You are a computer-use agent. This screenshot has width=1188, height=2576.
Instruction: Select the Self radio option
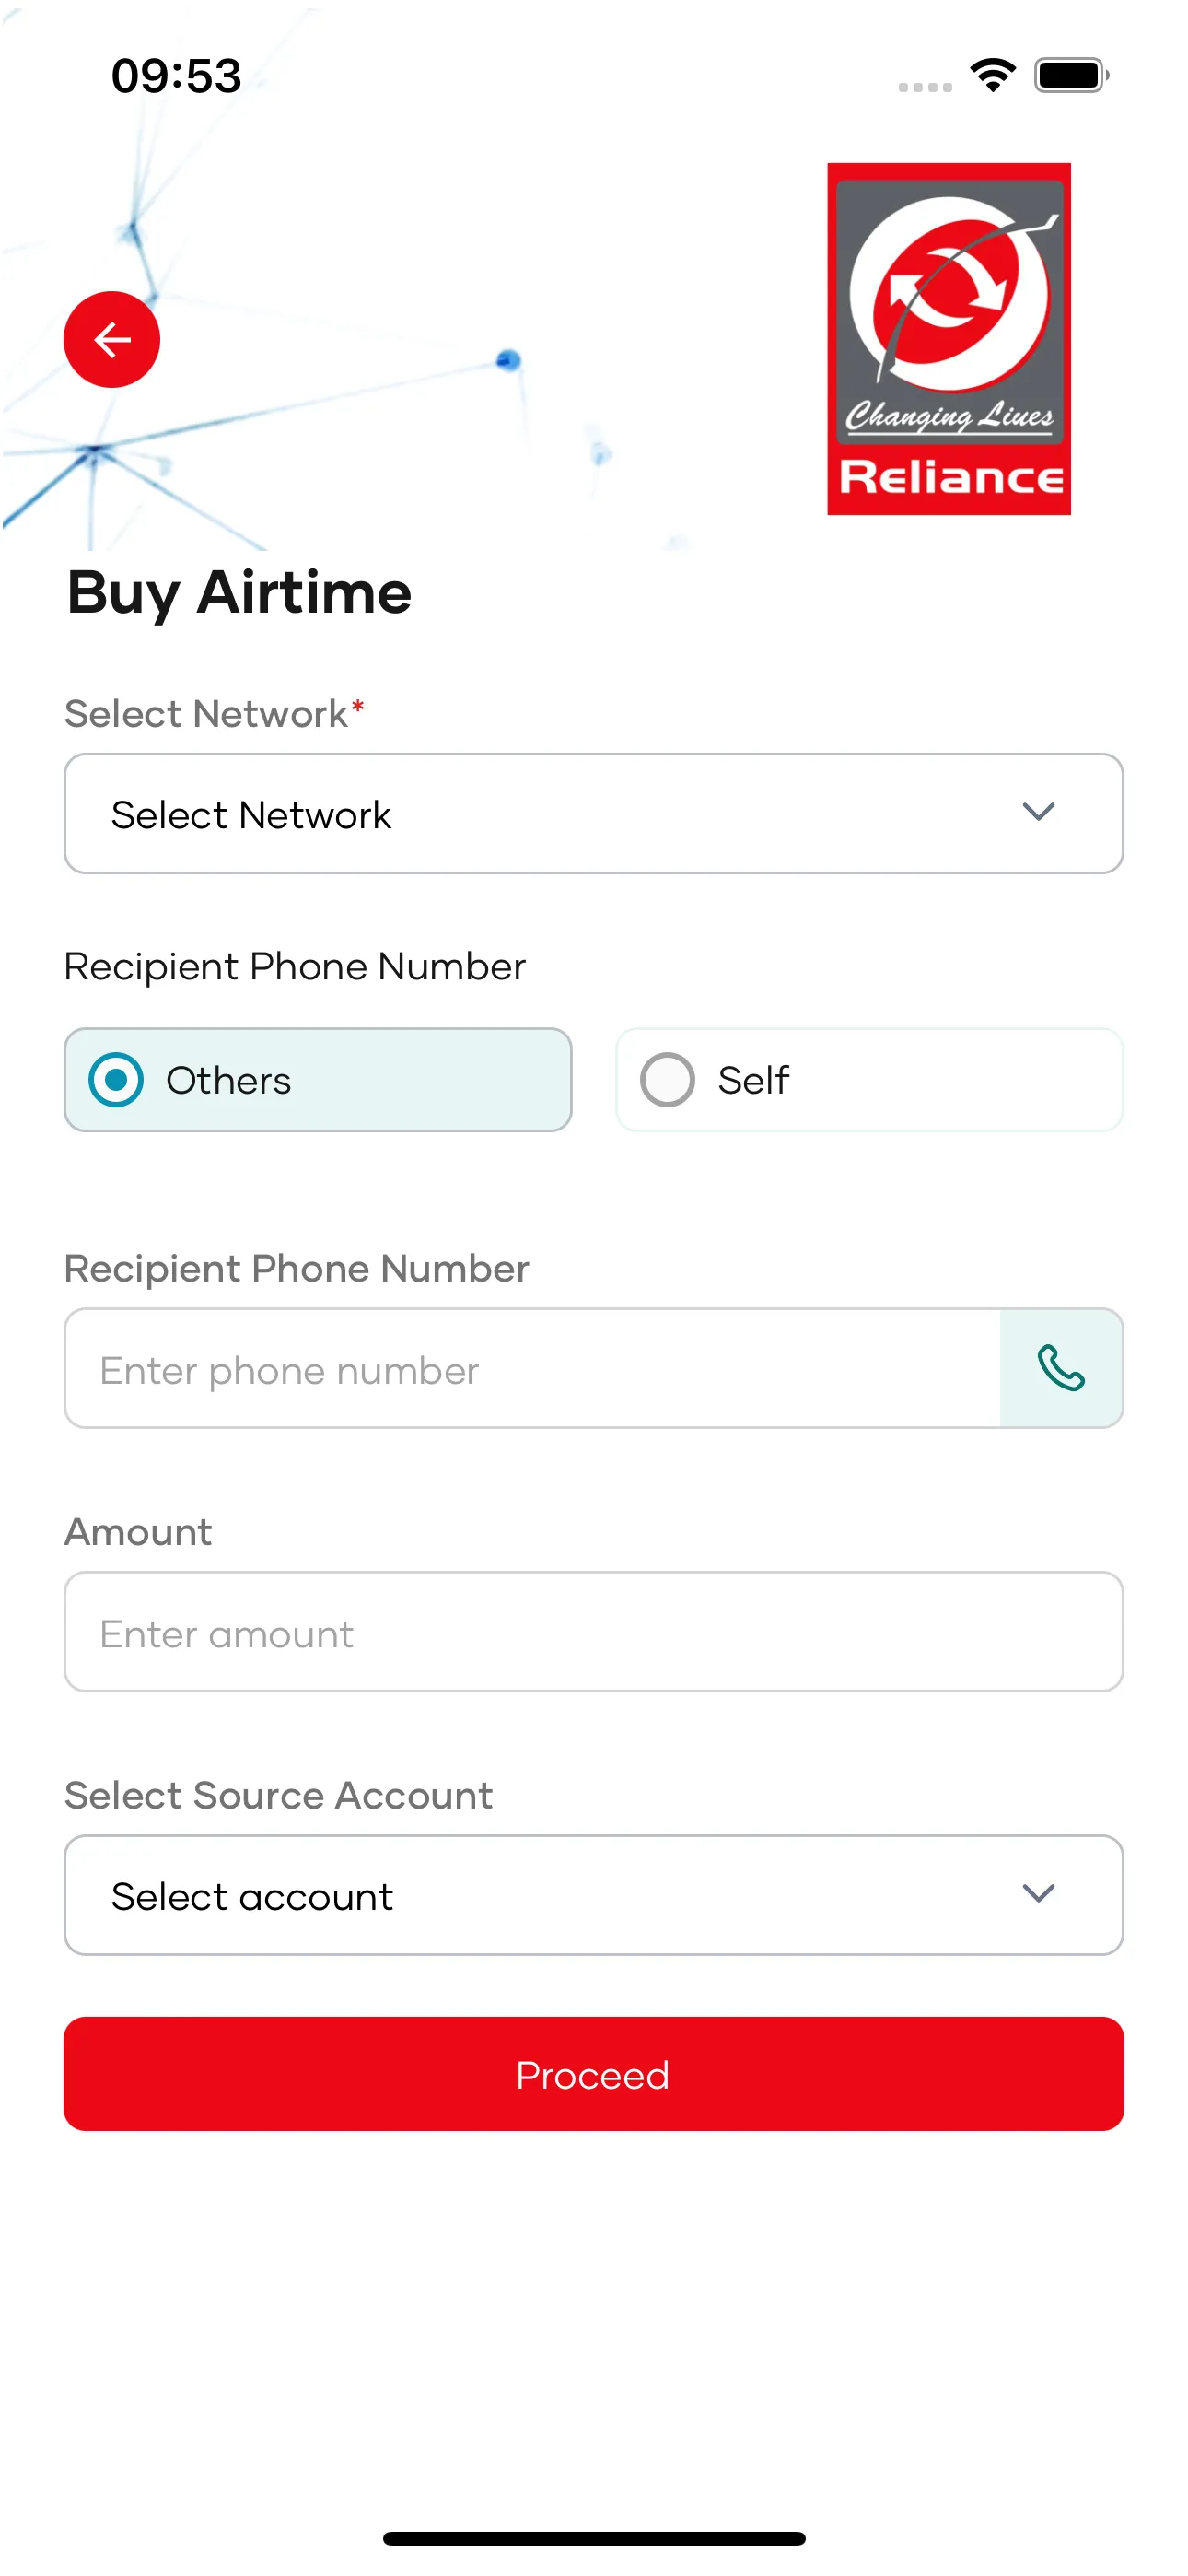868,1080
